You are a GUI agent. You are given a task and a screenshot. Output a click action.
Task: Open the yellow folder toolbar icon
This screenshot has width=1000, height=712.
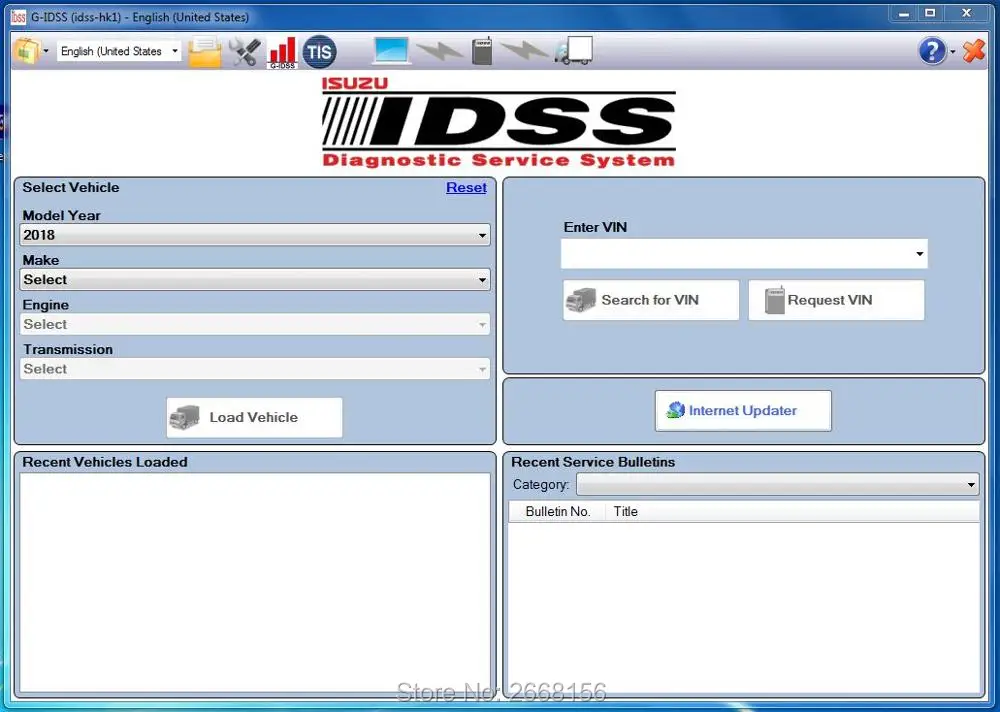tap(205, 52)
